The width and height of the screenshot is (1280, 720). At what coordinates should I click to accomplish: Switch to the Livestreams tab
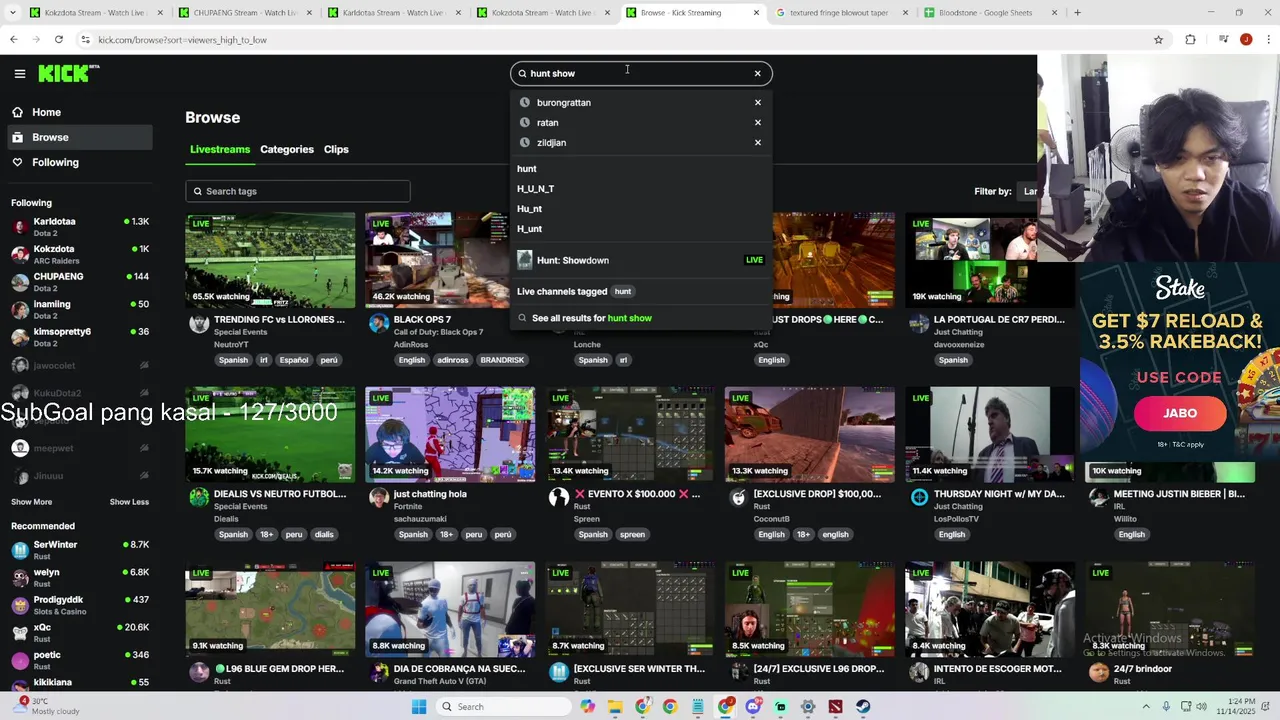[x=220, y=149]
